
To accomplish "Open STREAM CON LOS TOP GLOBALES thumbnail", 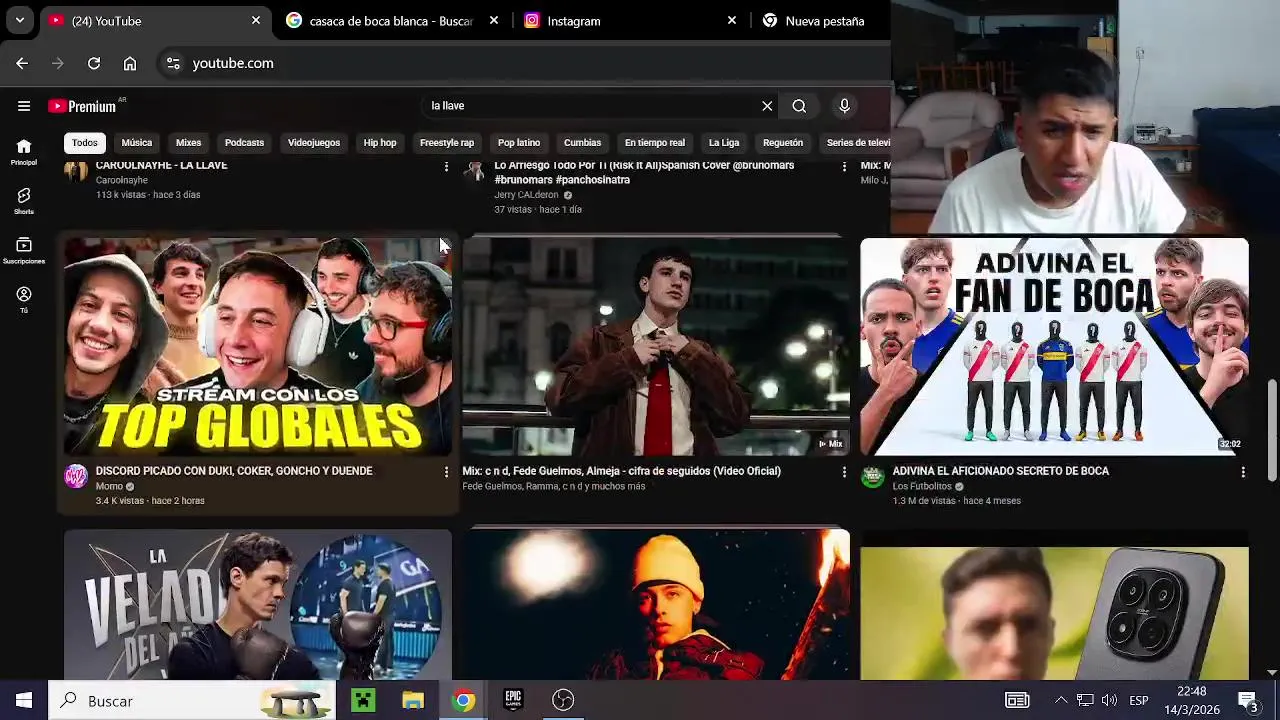I will (258, 347).
